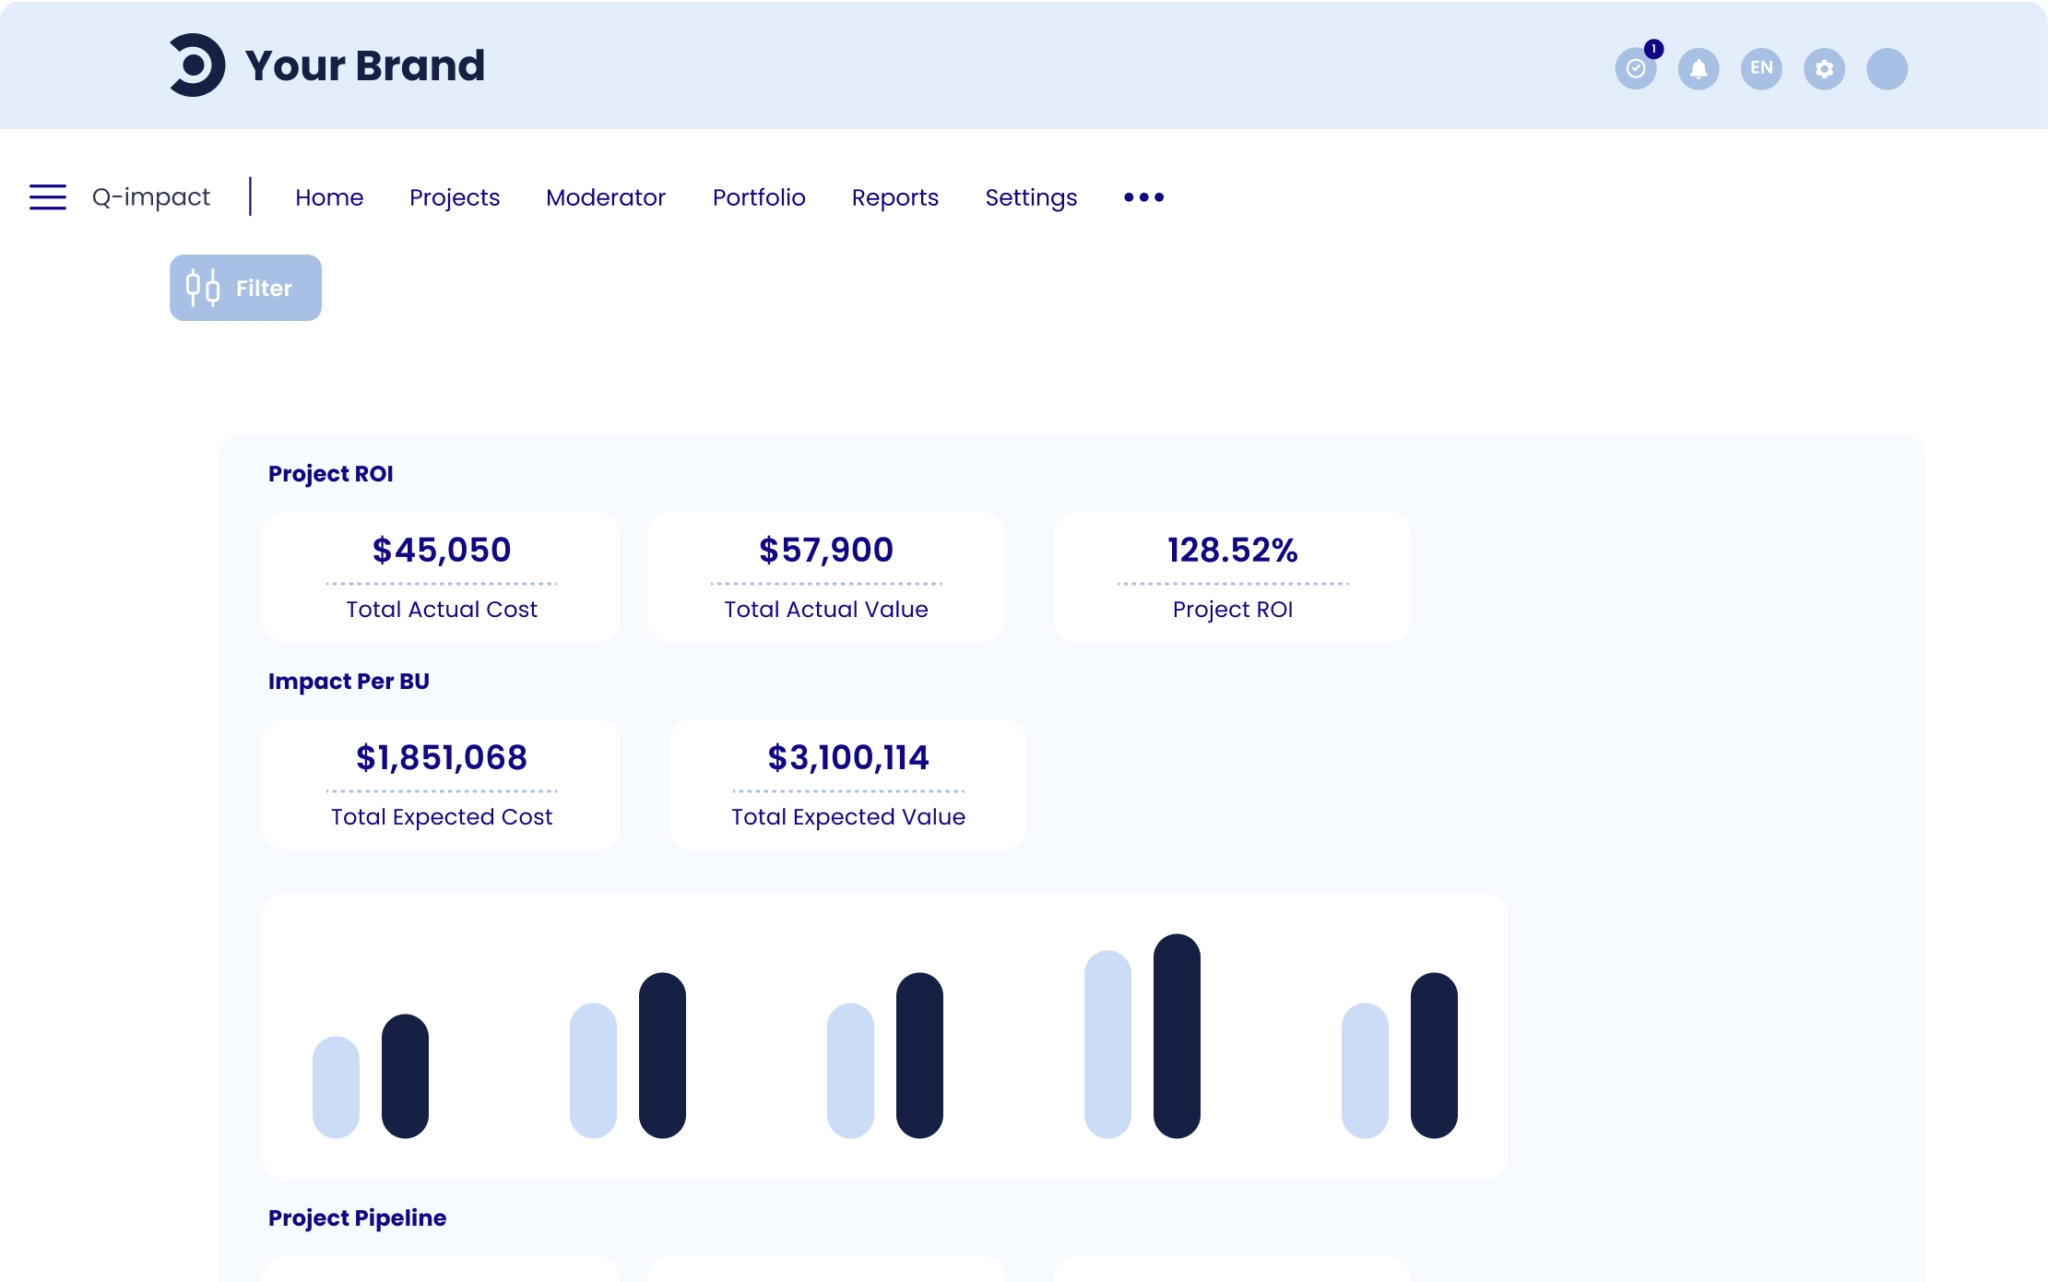Click the Filter button
The height and width of the screenshot is (1282, 2048).
click(245, 288)
